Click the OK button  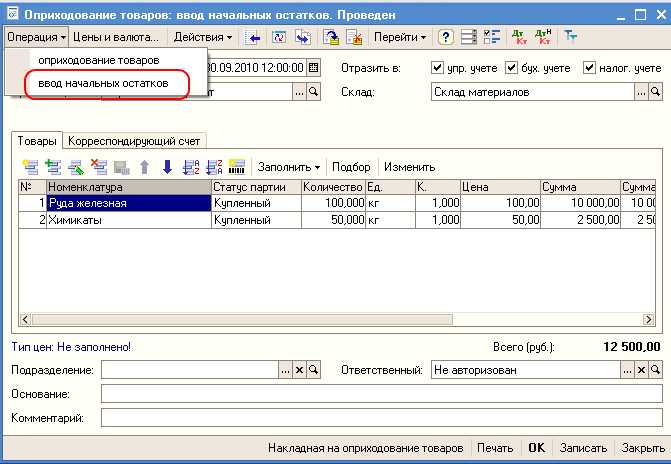(537, 448)
